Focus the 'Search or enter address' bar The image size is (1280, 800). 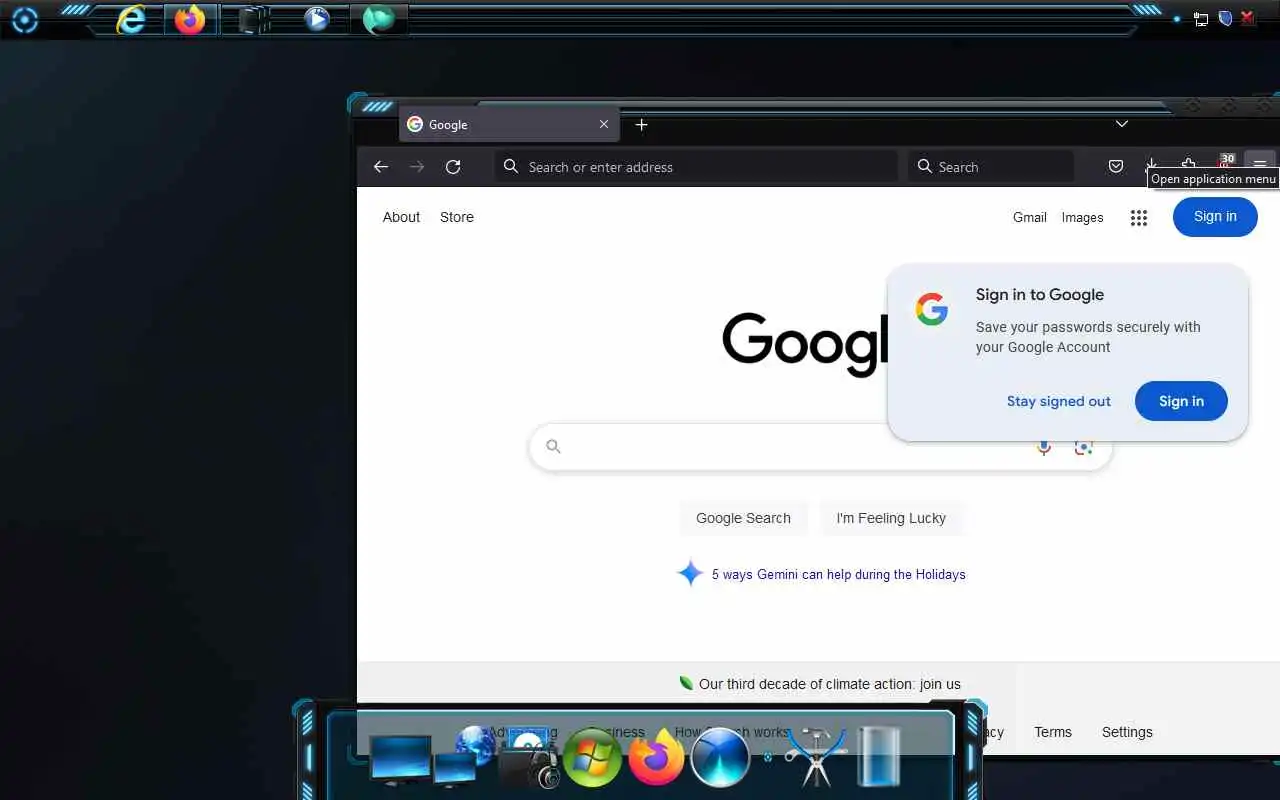(x=696, y=167)
